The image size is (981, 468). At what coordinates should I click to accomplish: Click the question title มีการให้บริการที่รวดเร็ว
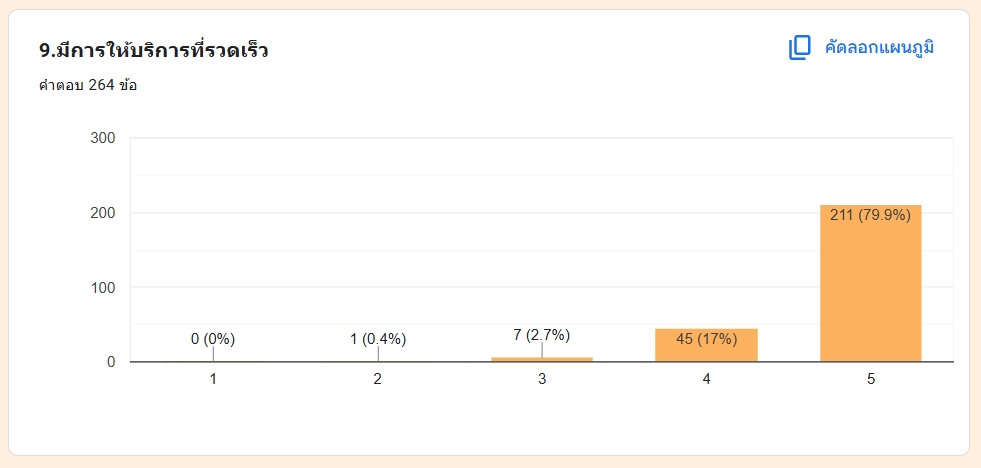click(153, 50)
